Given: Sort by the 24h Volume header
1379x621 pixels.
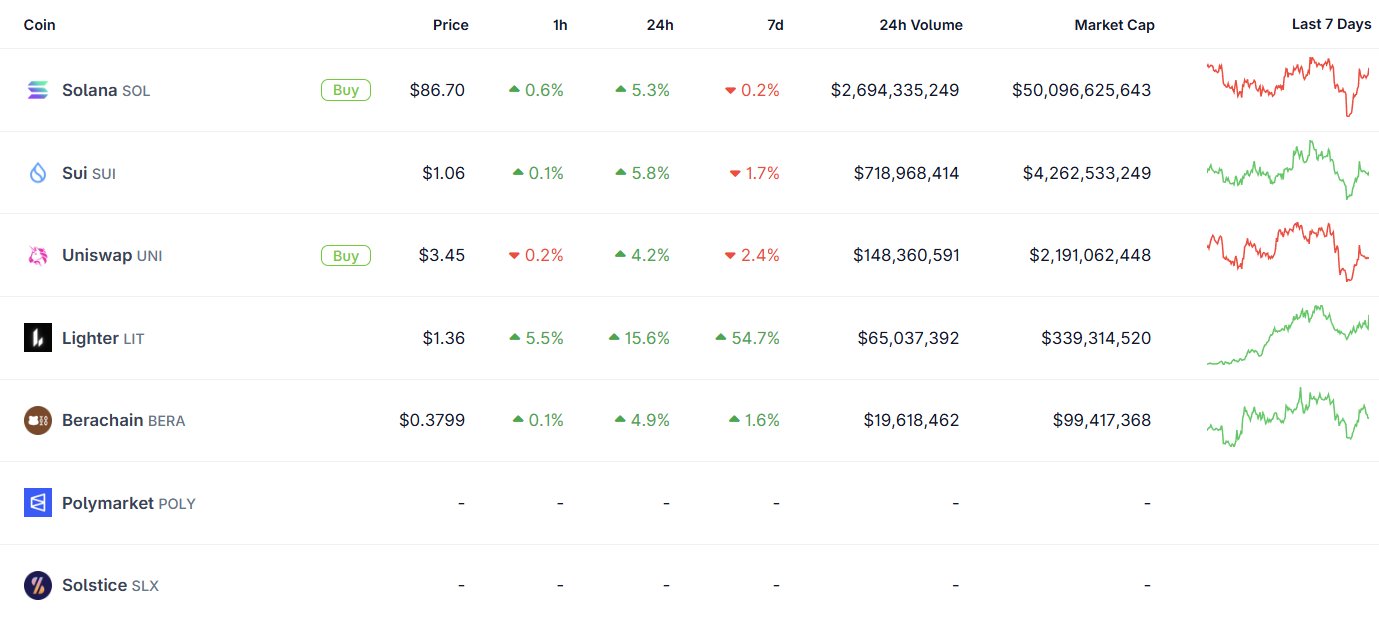Looking at the screenshot, I should 921,25.
